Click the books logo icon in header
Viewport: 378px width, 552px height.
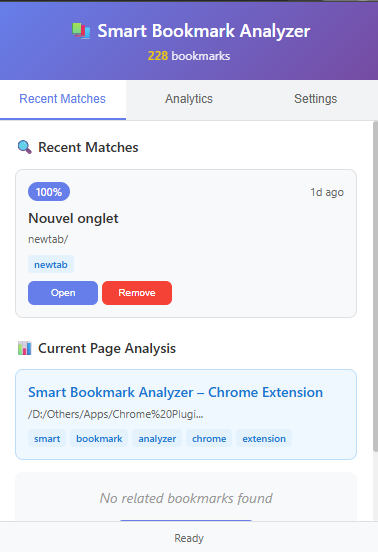click(x=81, y=31)
